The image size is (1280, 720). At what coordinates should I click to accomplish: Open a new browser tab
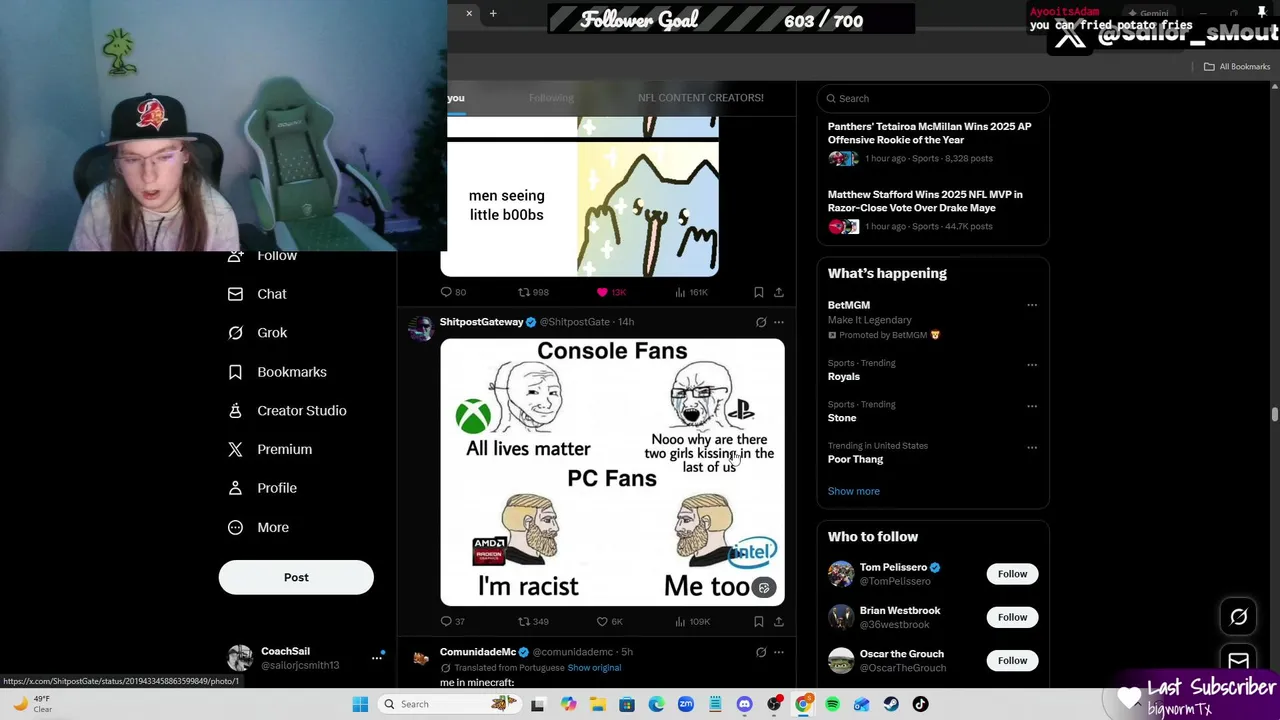[x=493, y=13]
